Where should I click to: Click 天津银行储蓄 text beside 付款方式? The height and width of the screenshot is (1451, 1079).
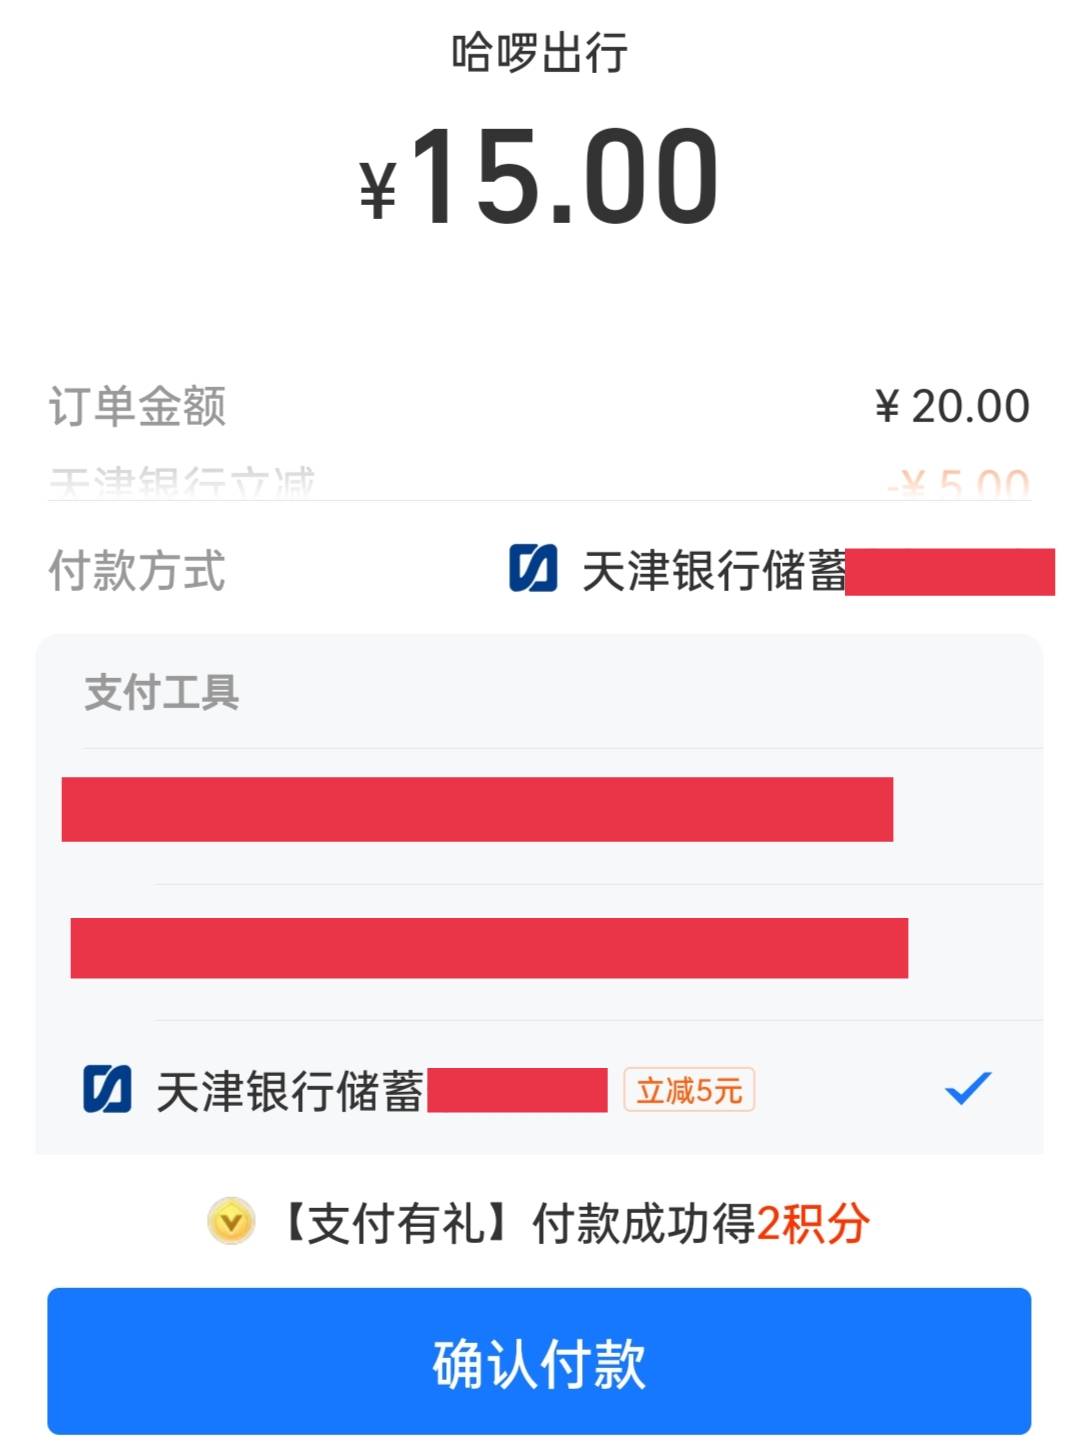coord(713,571)
